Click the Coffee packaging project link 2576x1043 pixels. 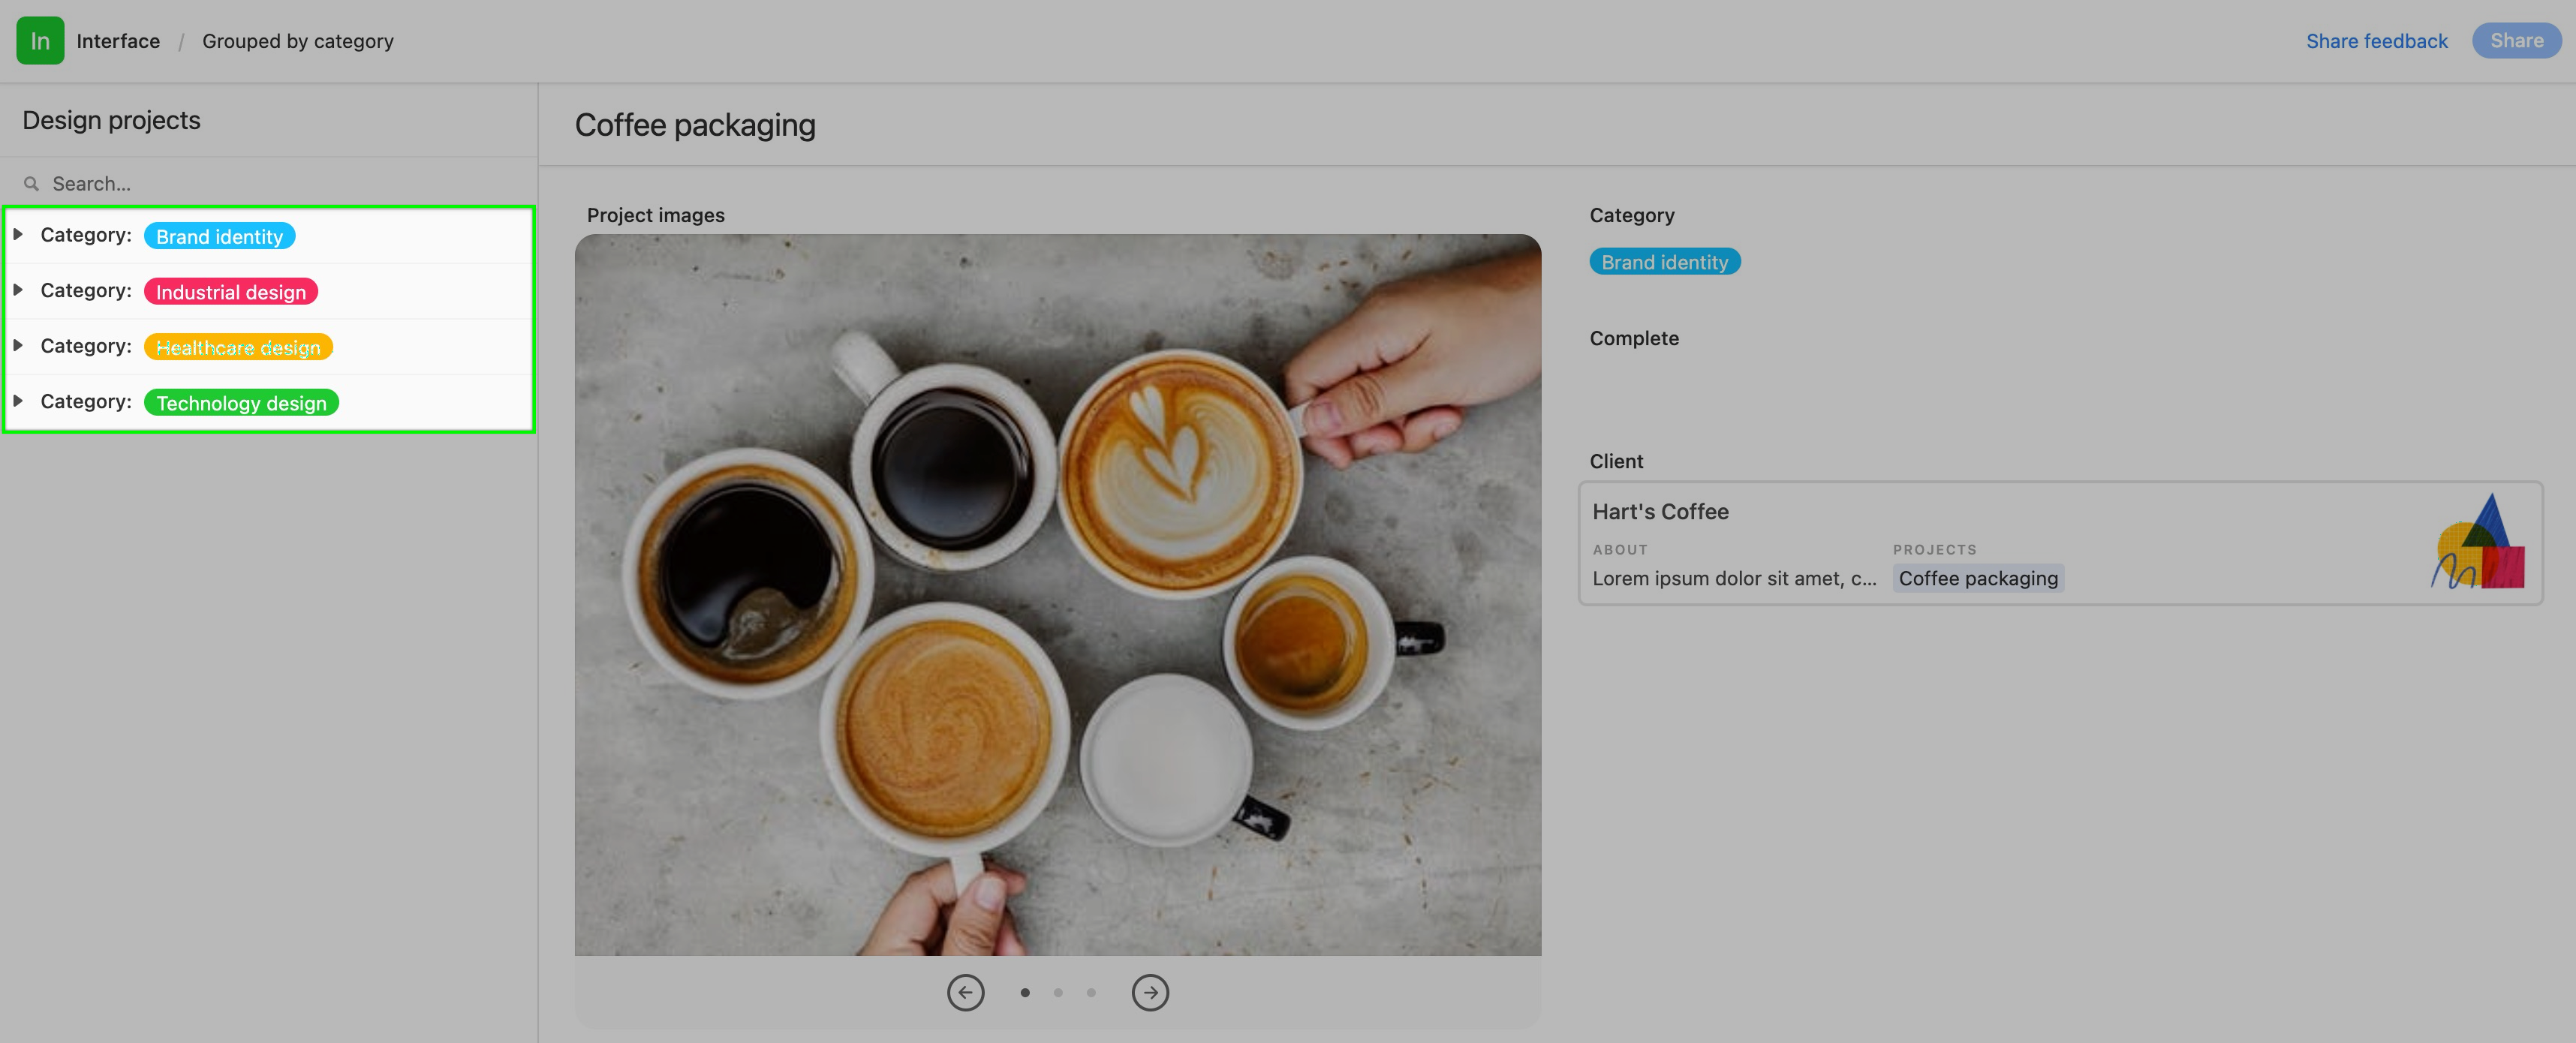click(1979, 579)
